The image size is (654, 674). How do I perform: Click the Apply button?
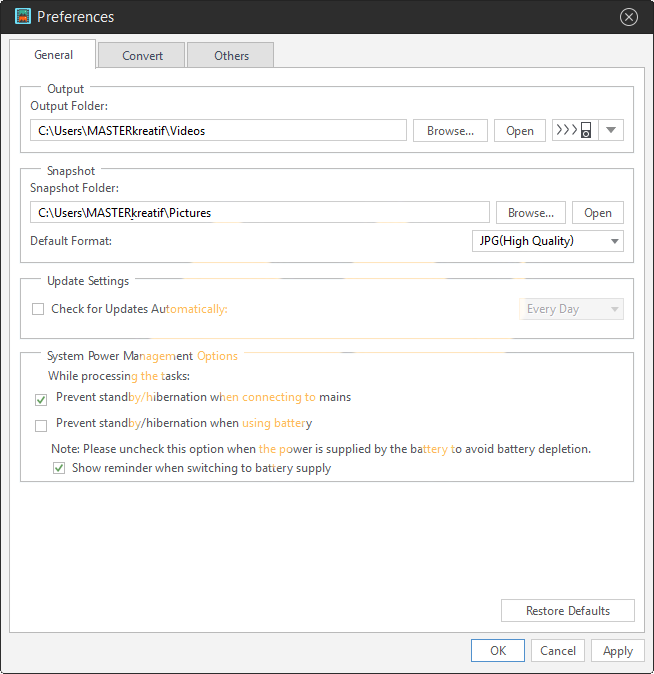click(x=618, y=650)
